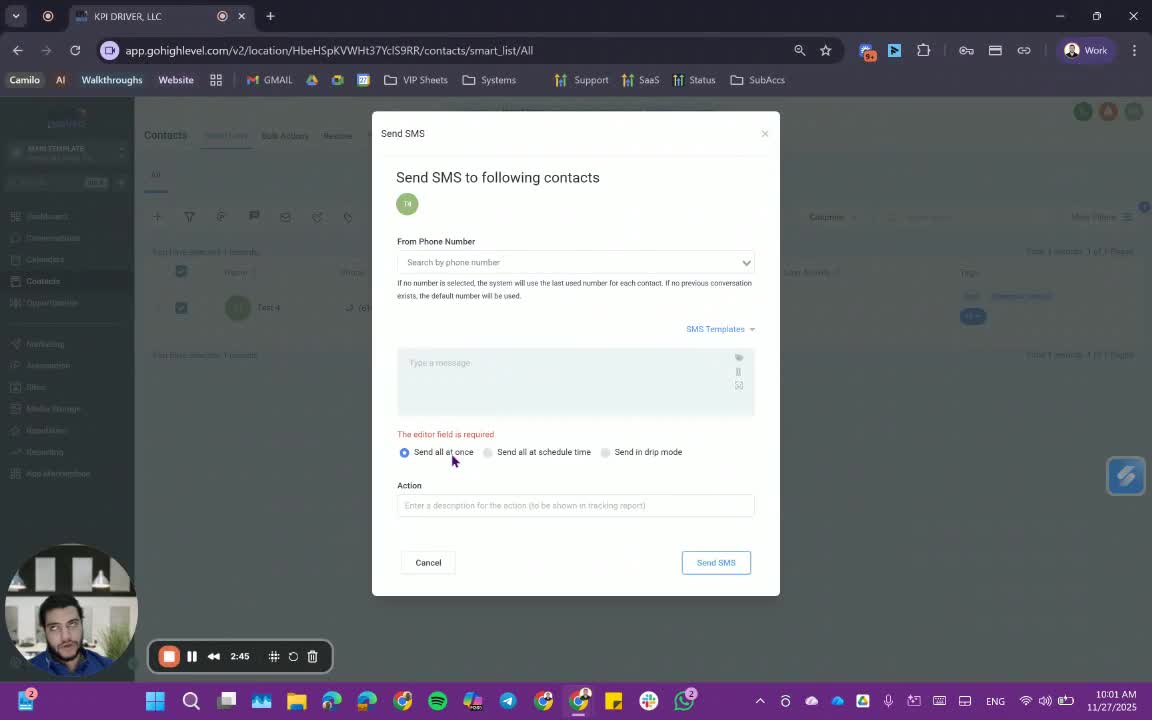Stop the screen recording

tap(169, 657)
